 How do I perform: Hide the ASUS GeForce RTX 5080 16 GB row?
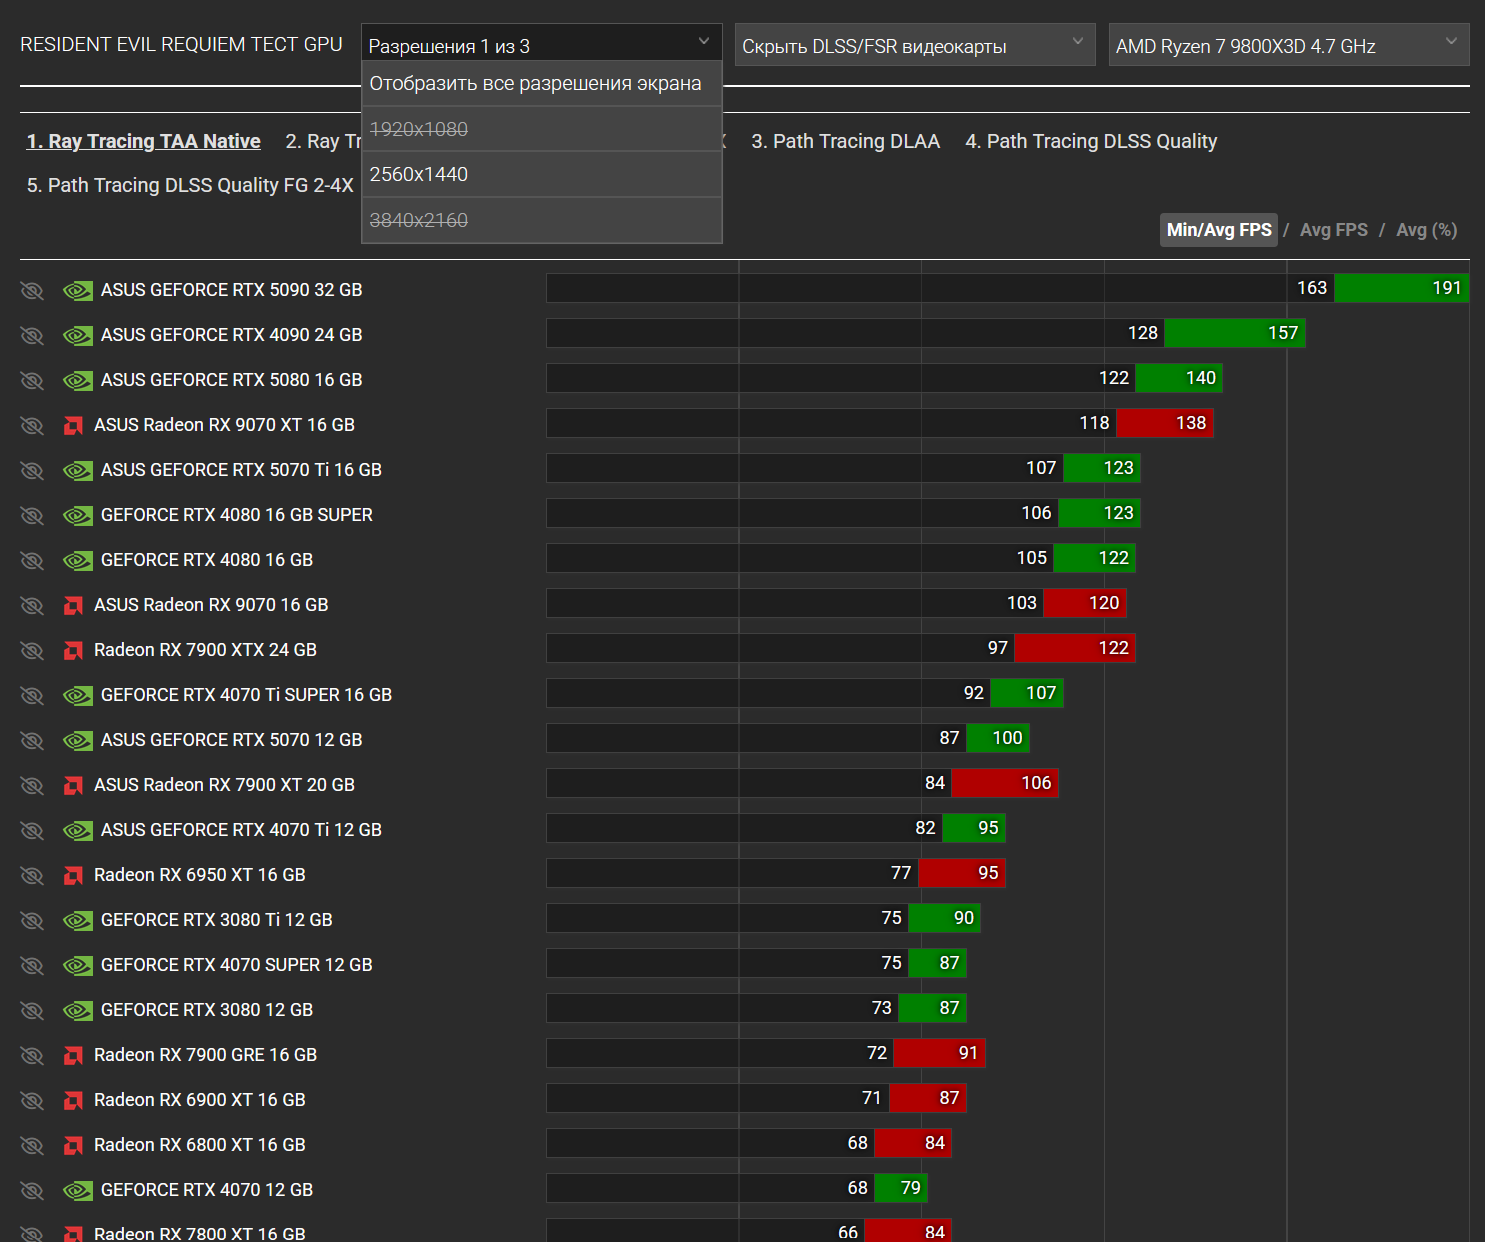(x=32, y=380)
